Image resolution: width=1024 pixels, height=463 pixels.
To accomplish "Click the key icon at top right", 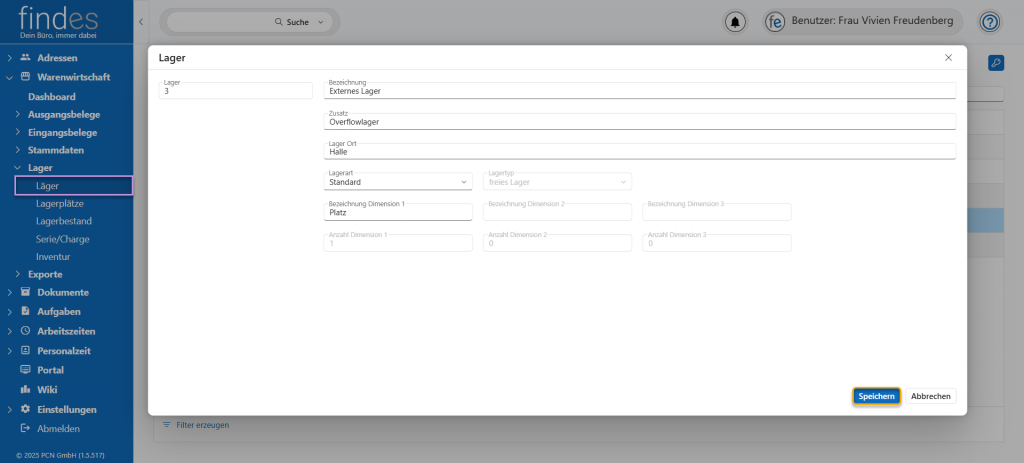I will click(x=995, y=63).
